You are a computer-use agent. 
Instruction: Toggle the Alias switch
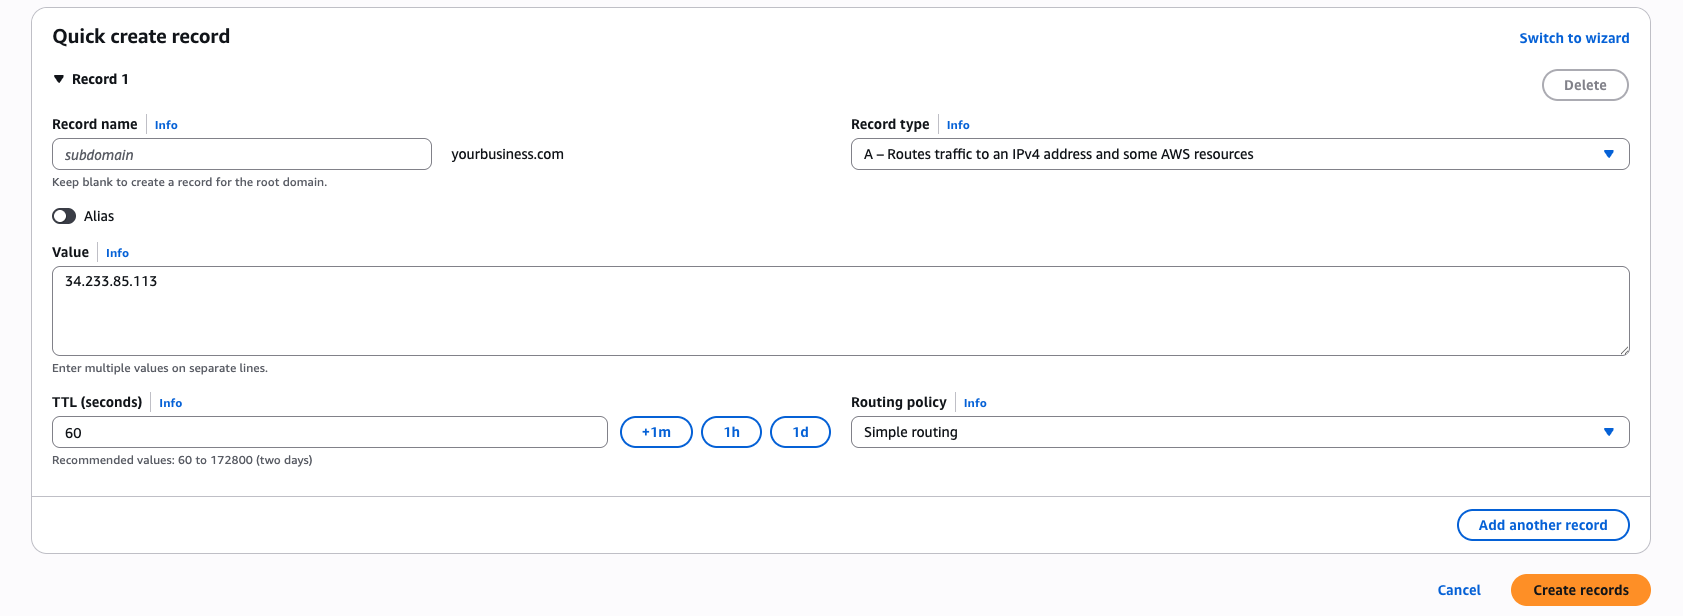coord(64,216)
